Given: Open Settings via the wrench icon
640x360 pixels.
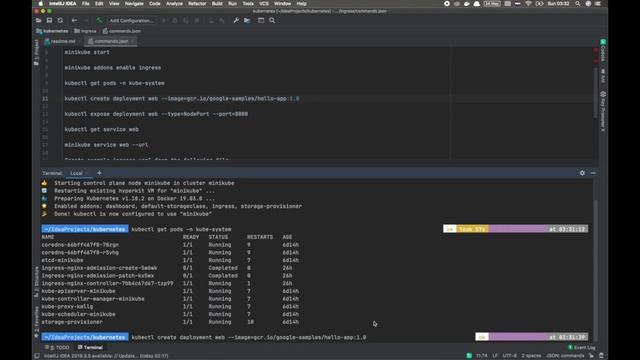Looking at the screenshot, I should pyautogui.click(x=236, y=20).
